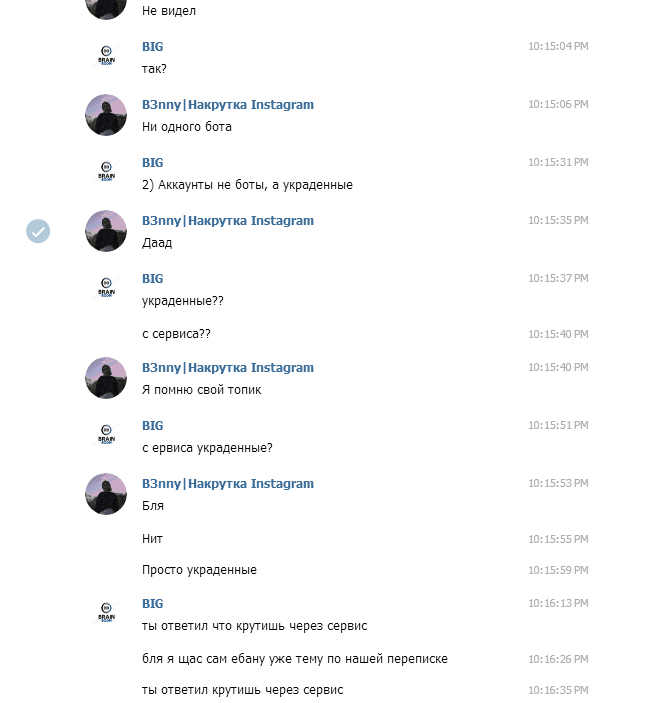Open BIG avatar beside украденные?? message
Screen dimensions: 658x703
pyautogui.click(x=106, y=289)
